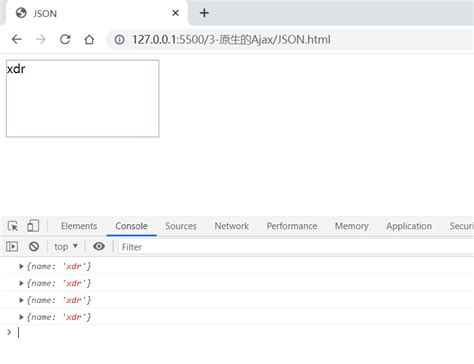Viewport: 474px width, 364px height.
Task: Close the JSON browser tab
Action: [176, 13]
